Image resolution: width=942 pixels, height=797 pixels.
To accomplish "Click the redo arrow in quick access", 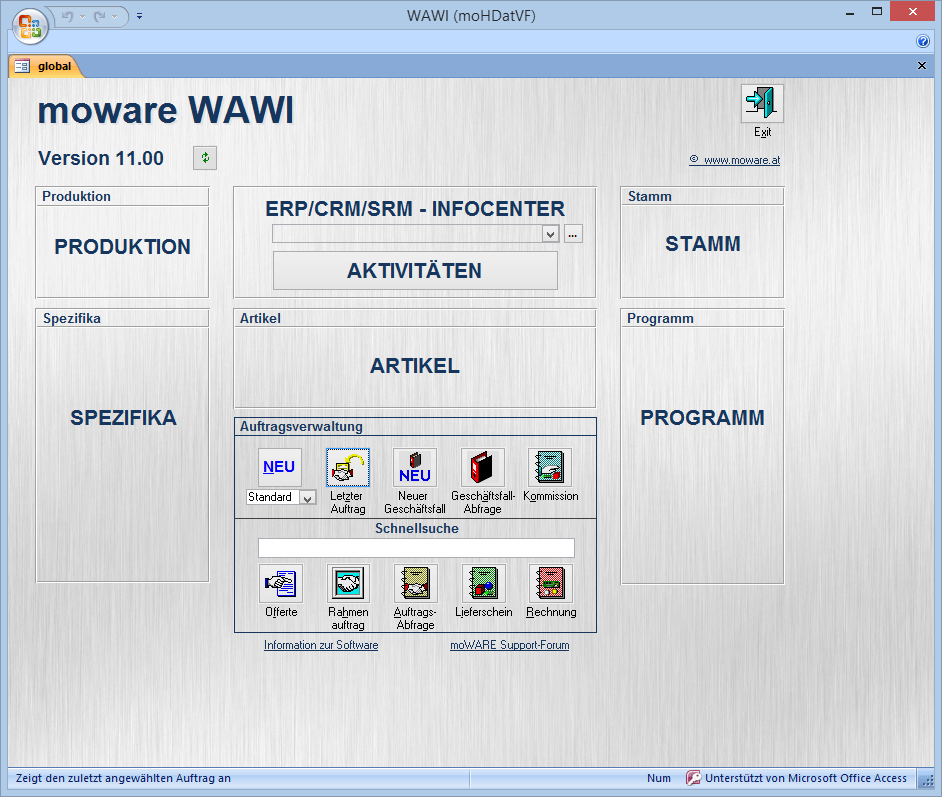I will tap(99, 17).
